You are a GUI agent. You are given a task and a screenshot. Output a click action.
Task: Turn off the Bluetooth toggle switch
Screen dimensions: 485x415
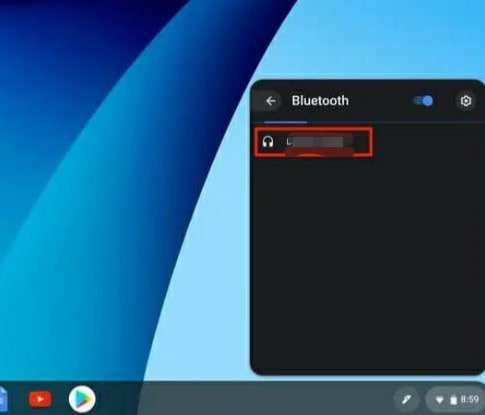click(x=424, y=101)
